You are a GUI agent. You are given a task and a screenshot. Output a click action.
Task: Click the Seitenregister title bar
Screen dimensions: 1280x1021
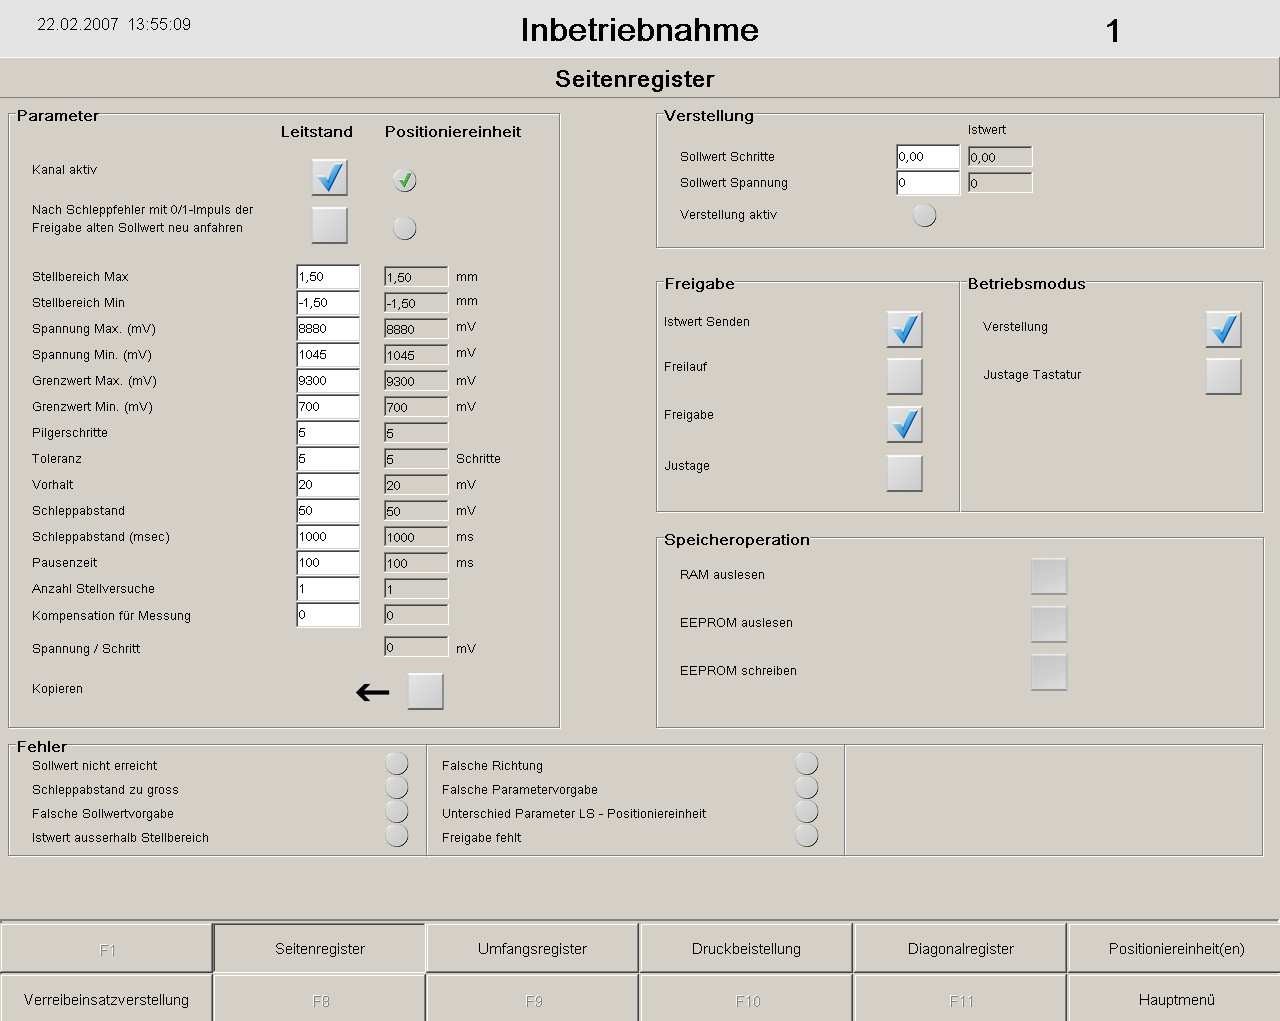[x=639, y=79]
